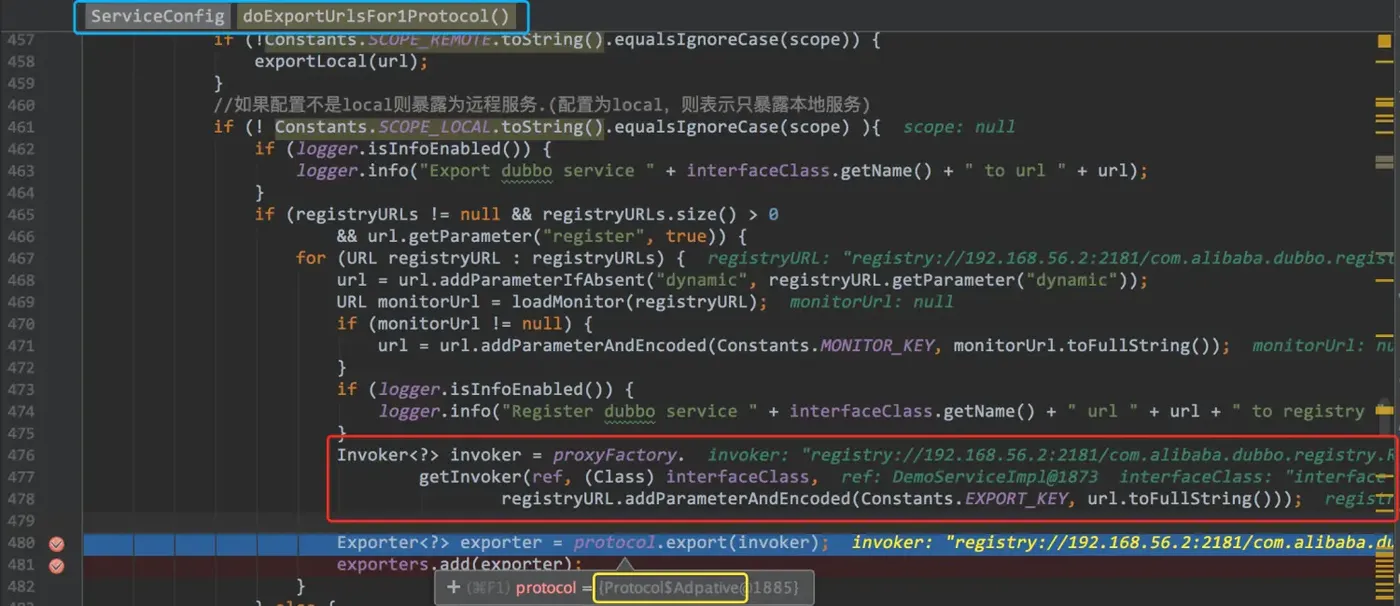The image size is (1400, 606).
Task: Click the Chinese comment on line 460
Action: click(x=541, y=105)
